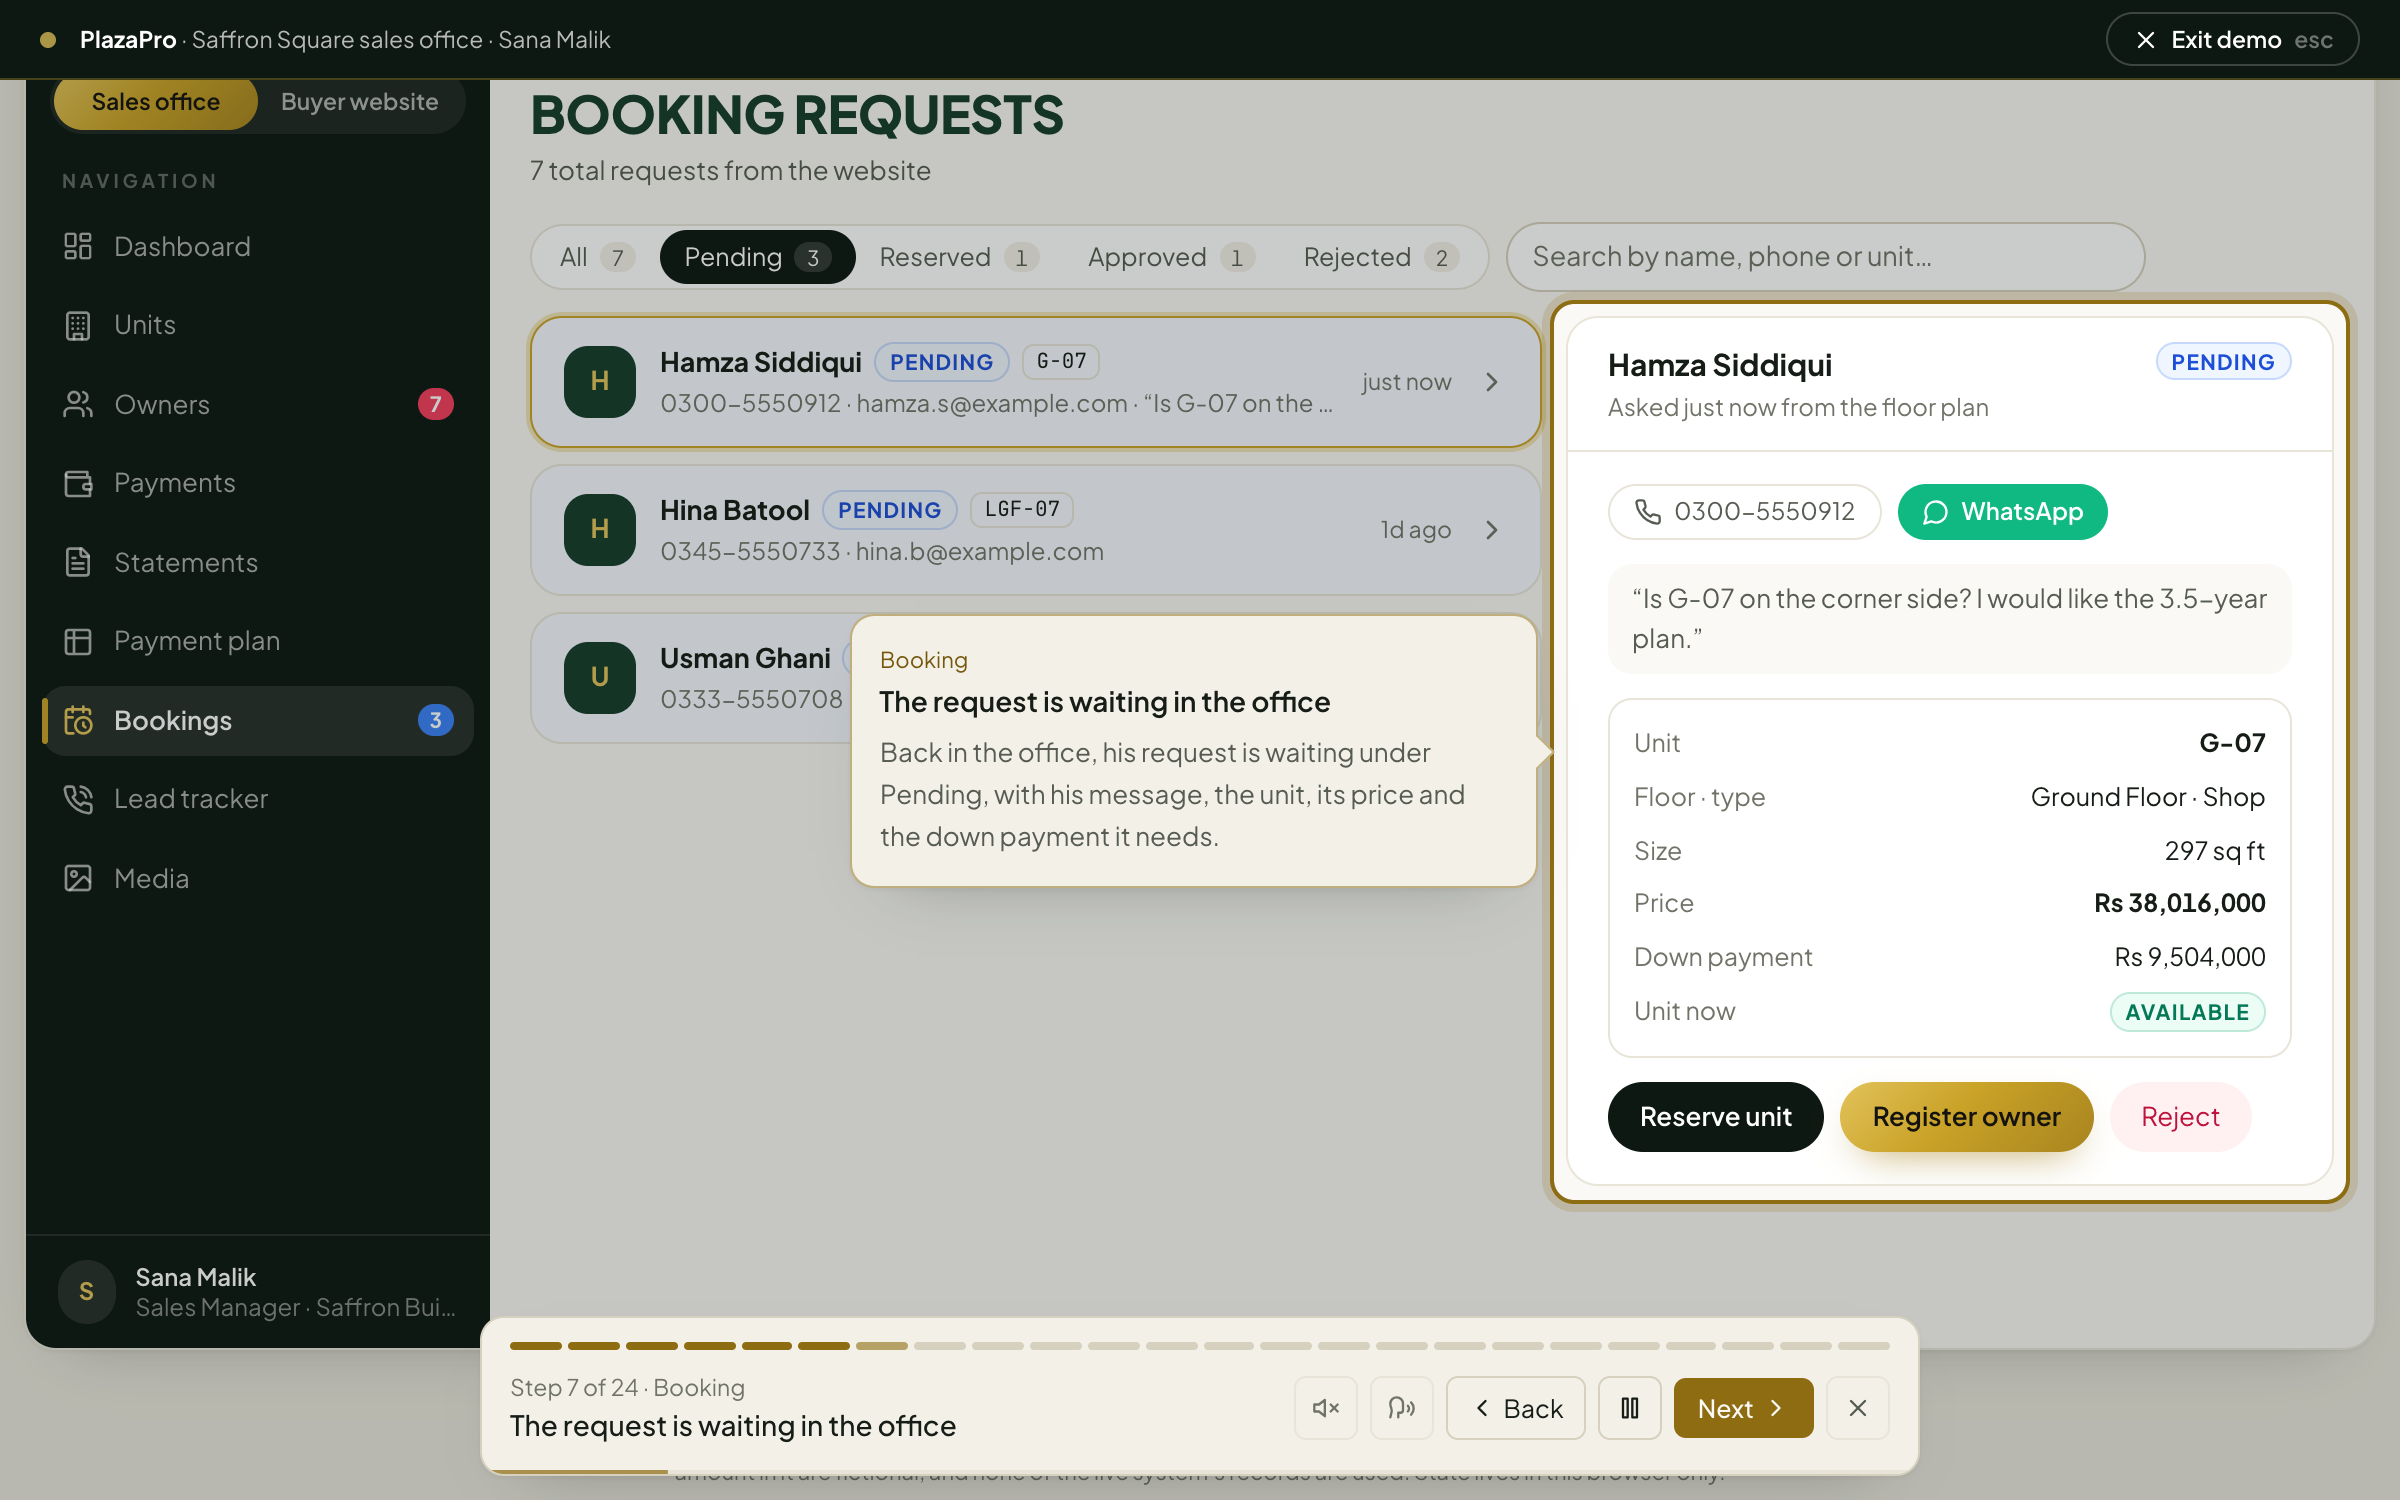Click the last tour progress segment
The width and height of the screenshot is (2400, 1500).
1864,1346
